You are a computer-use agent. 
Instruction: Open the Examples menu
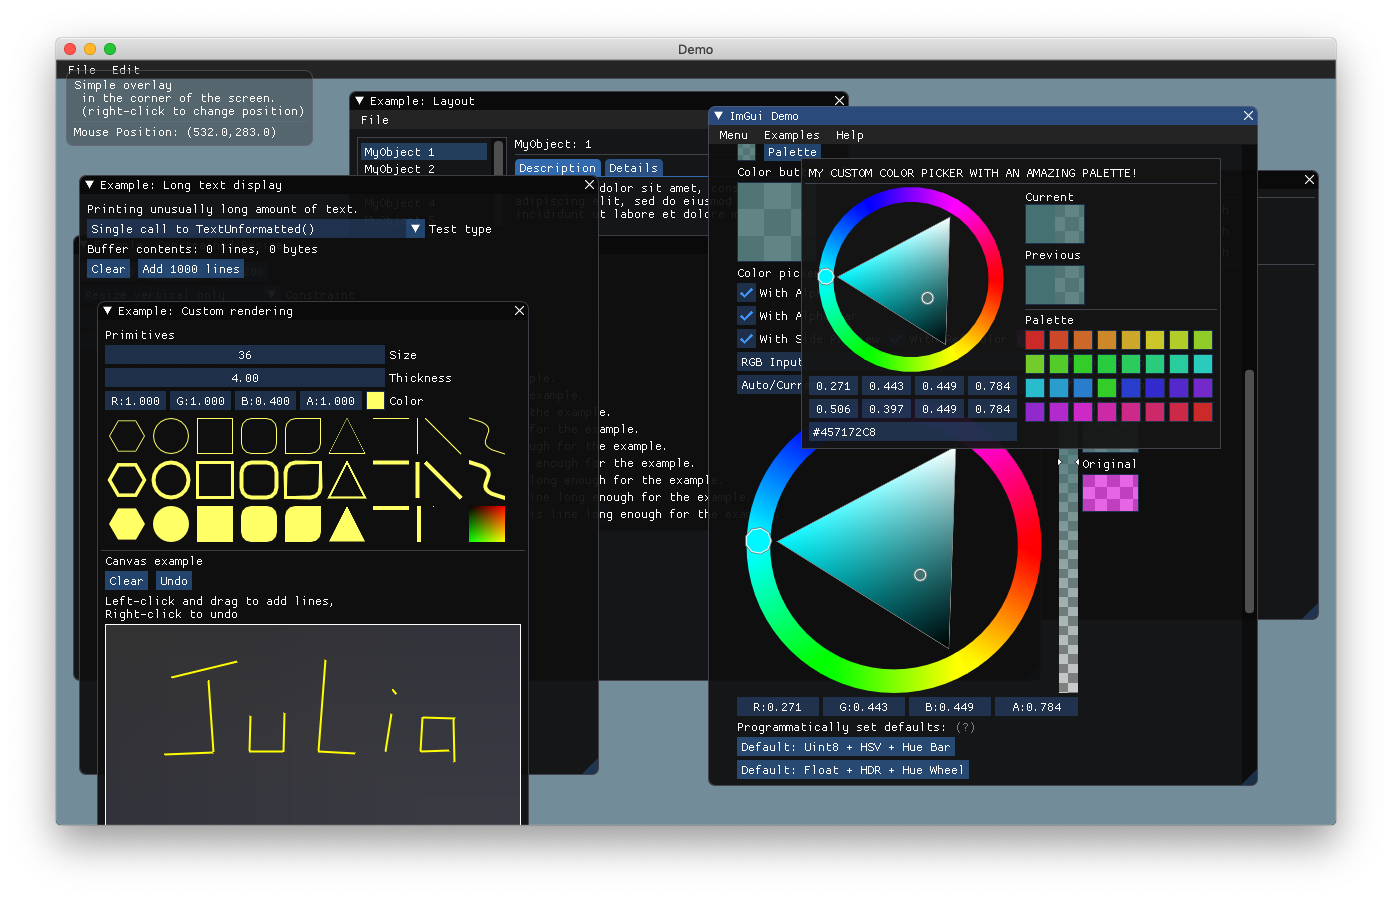(x=791, y=135)
